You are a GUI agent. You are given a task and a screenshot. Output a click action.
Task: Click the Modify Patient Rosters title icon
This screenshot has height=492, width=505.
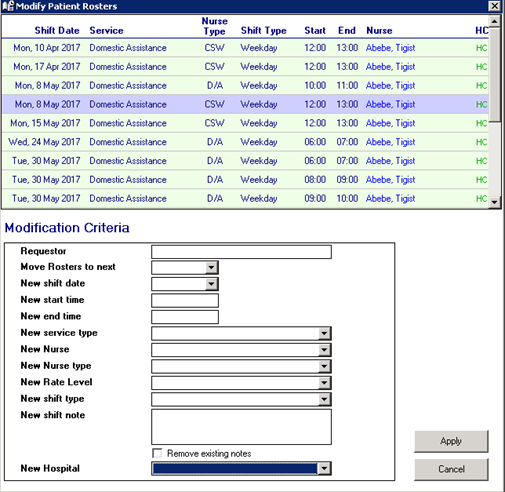click(x=8, y=6)
